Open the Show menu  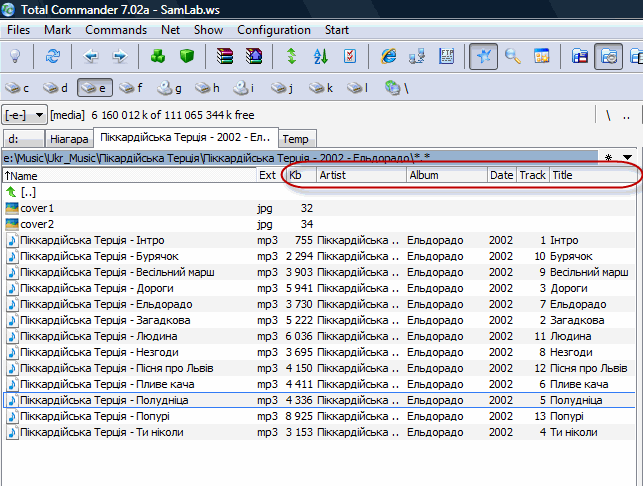(208, 30)
